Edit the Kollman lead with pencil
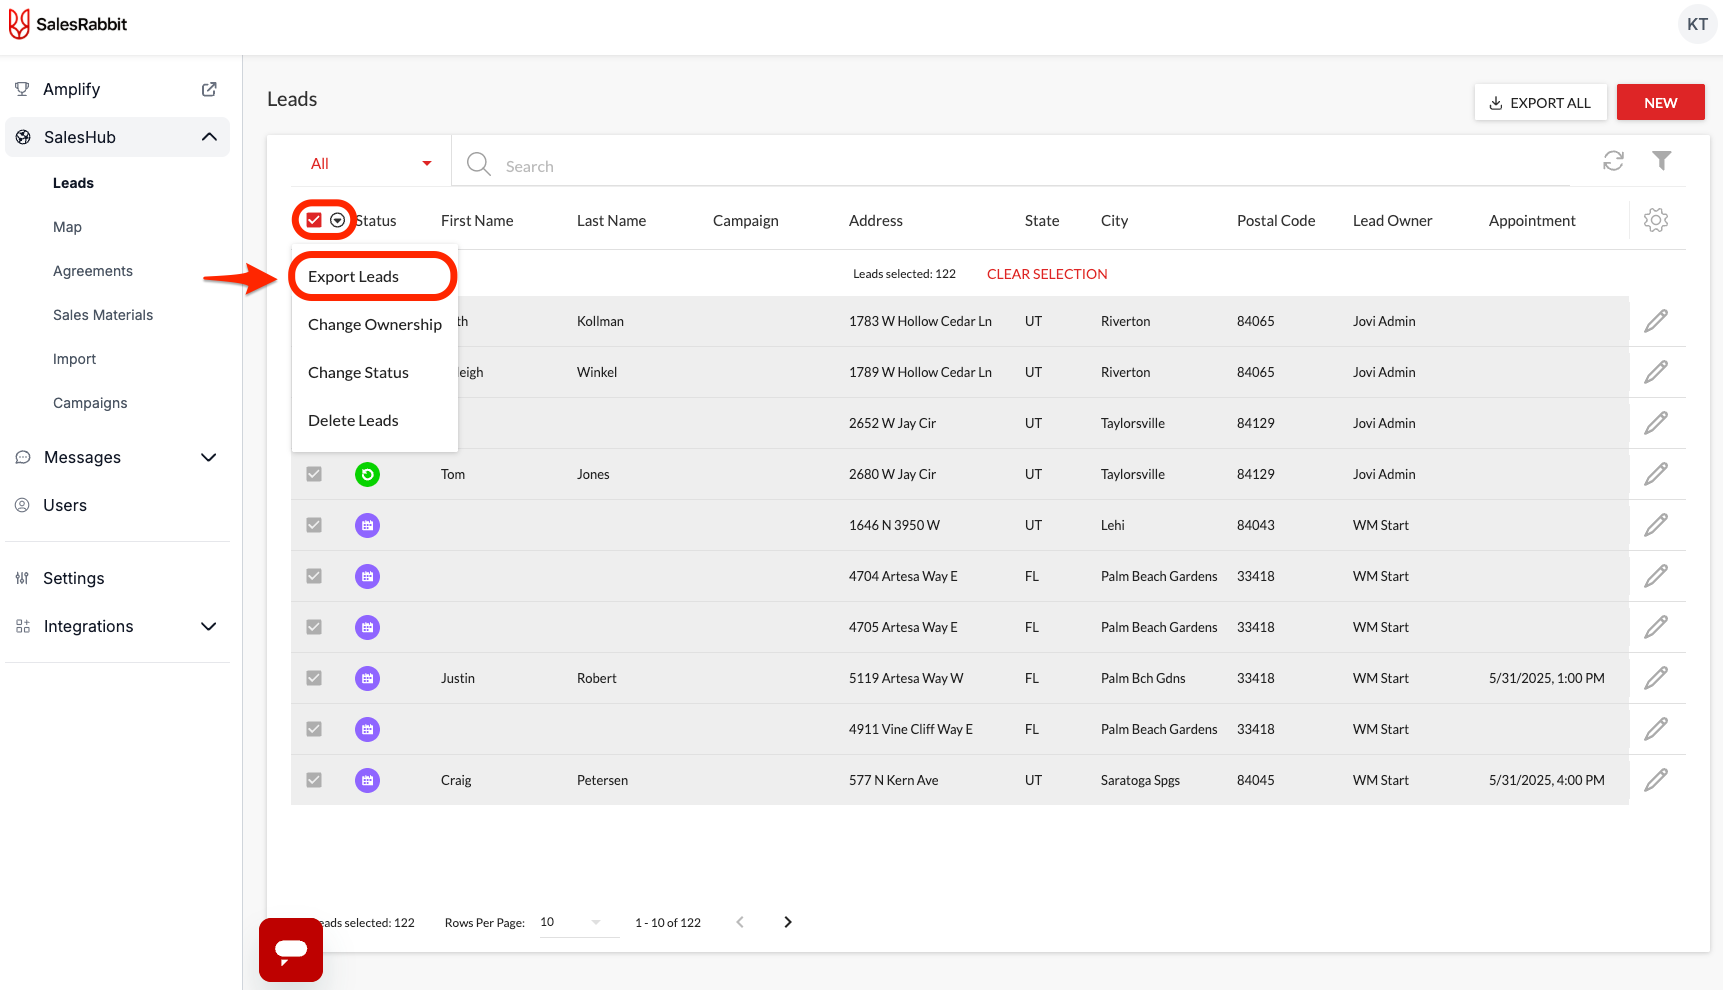This screenshot has height=990, width=1723. 1656,321
